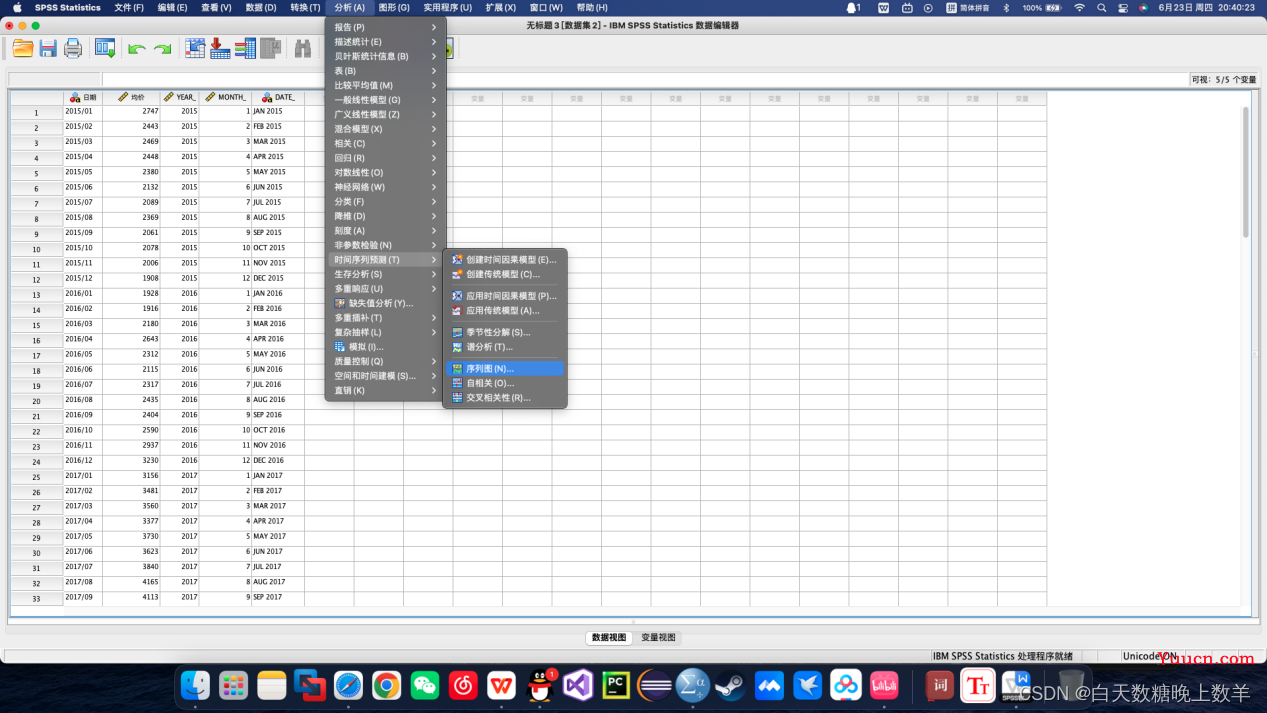Open the 图形(G) menu
Viewport: 1267px width, 713px height.
[x=394, y=7]
